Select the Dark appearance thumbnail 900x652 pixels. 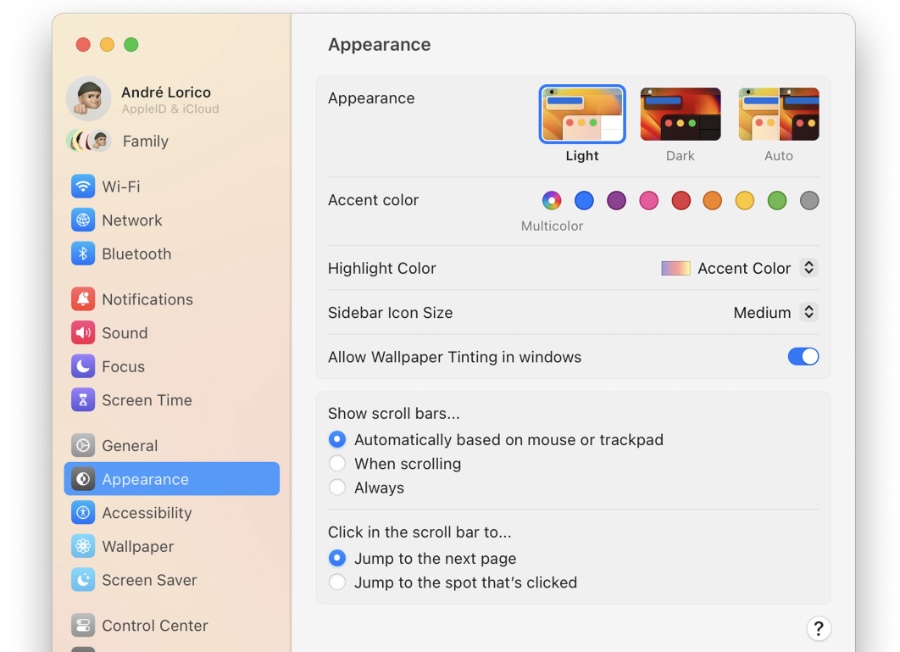pyautogui.click(x=680, y=114)
